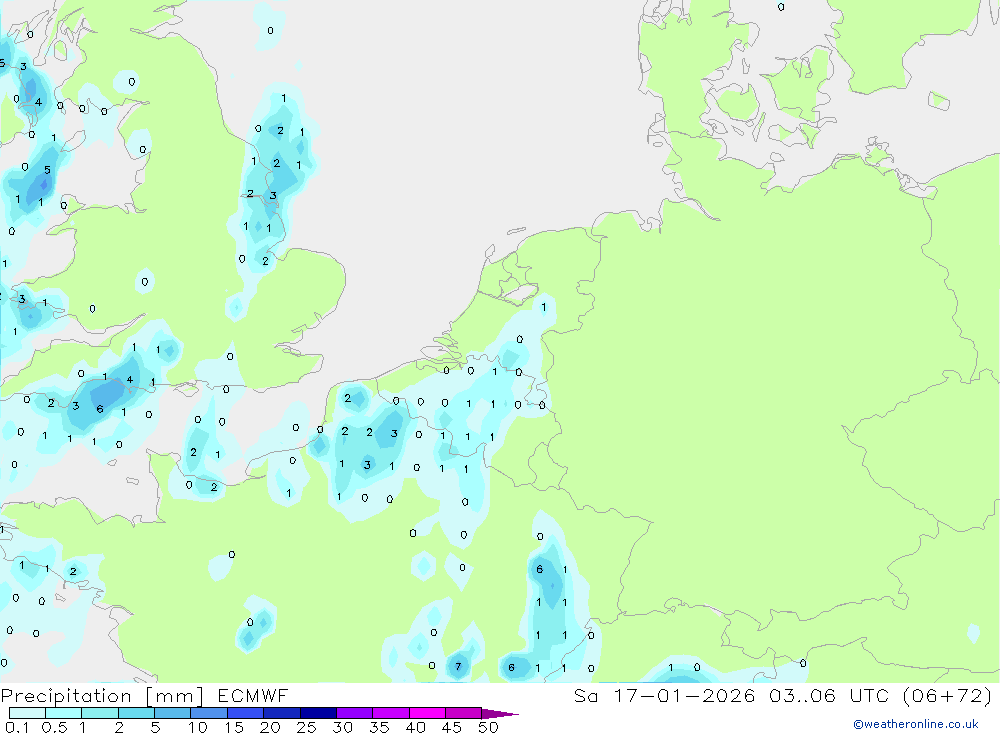Screen dimensions: 1000x733
Task: Click the legend label '30'
Action: point(342,727)
